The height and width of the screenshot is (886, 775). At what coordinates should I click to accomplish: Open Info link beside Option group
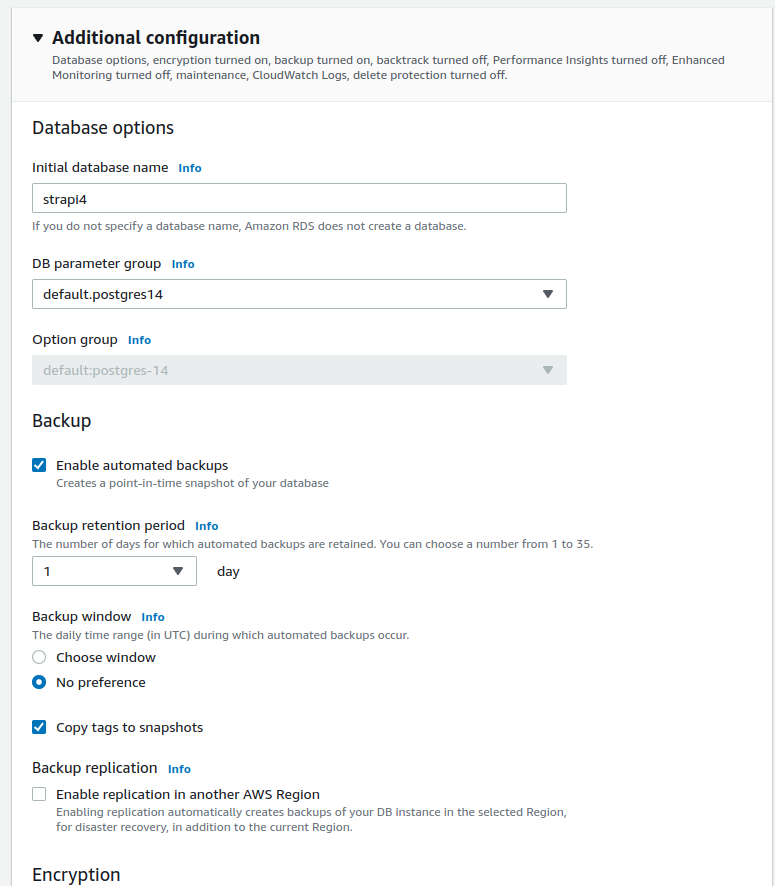click(139, 340)
